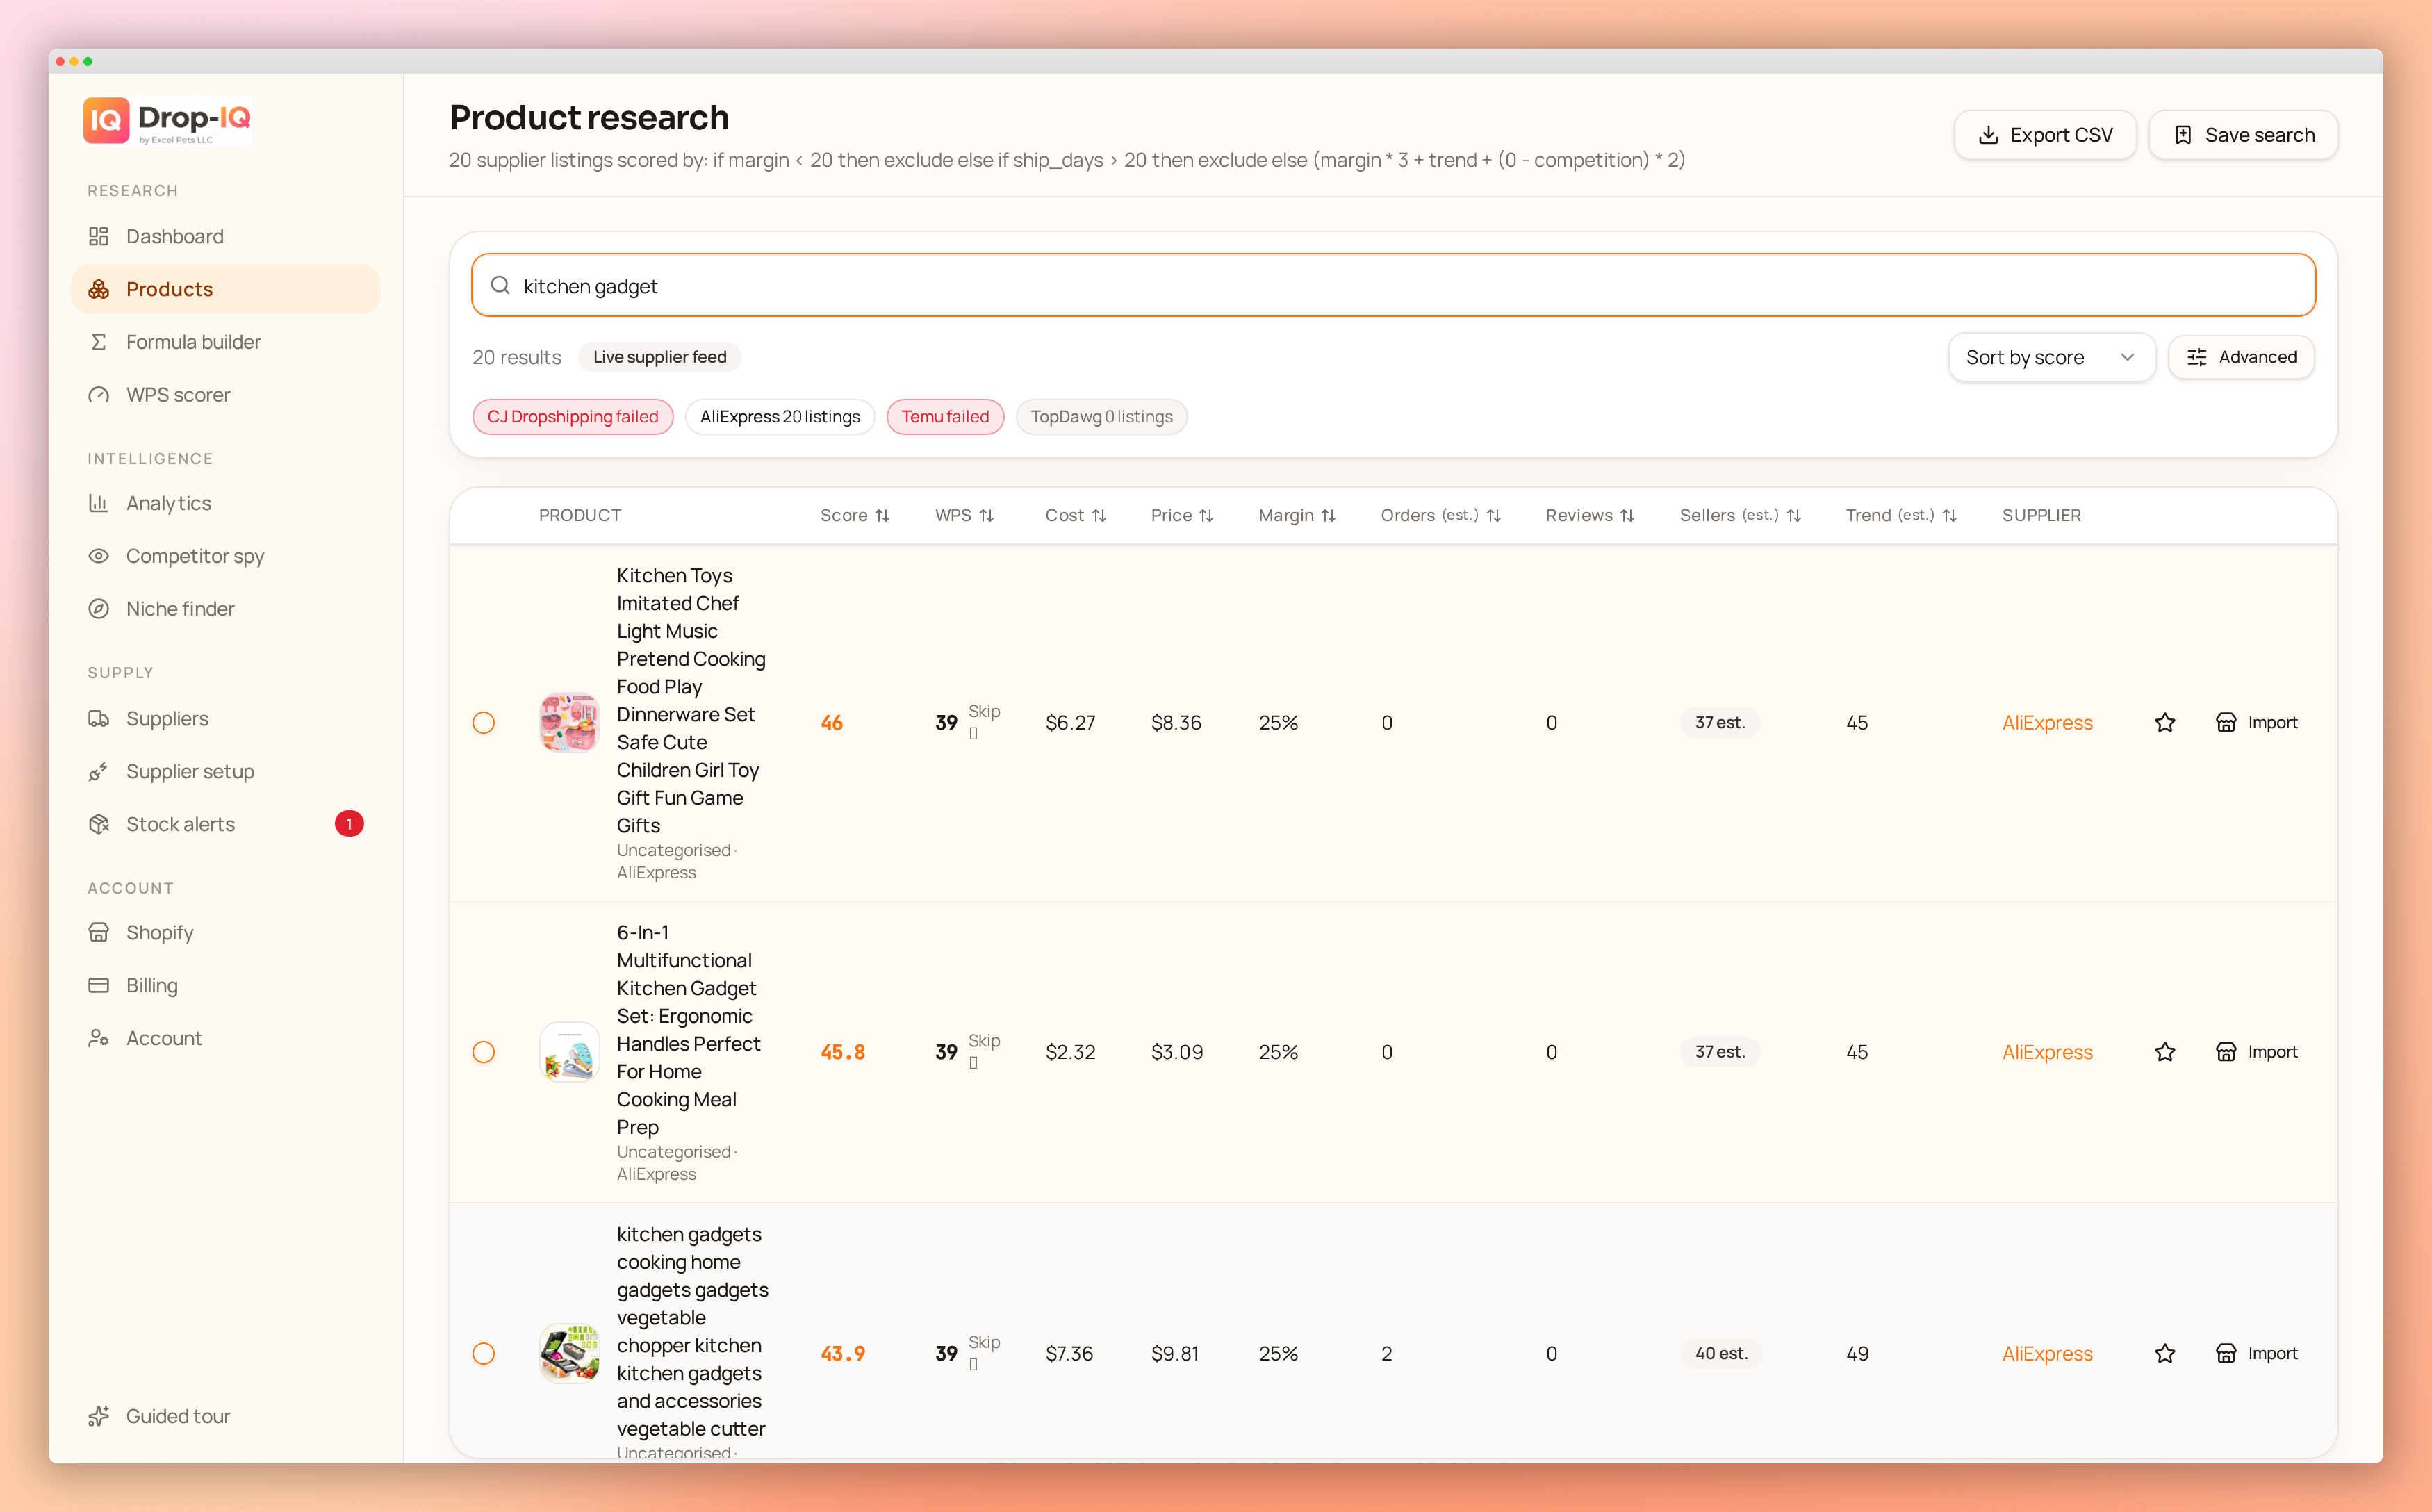Sort table by Reviews column

pos(1590,515)
